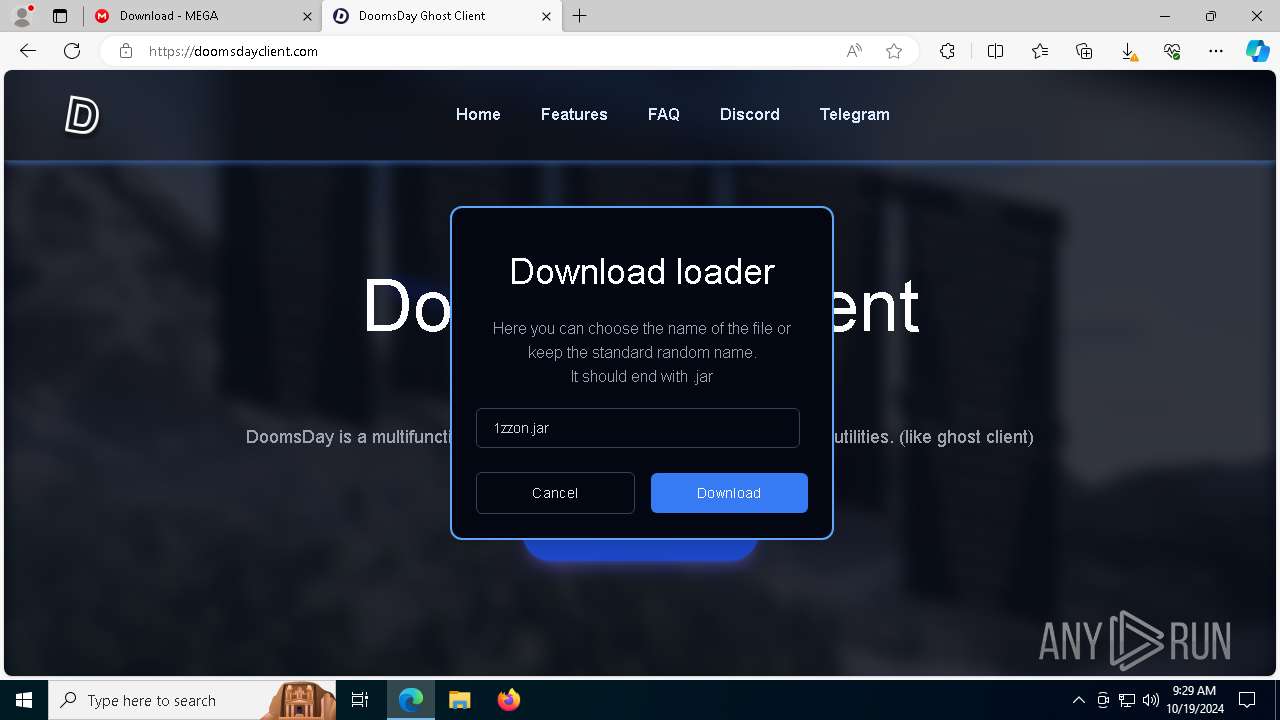Open the Downloads icon in toolbar
The width and height of the screenshot is (1280, 720).
tap(1128, 51)
